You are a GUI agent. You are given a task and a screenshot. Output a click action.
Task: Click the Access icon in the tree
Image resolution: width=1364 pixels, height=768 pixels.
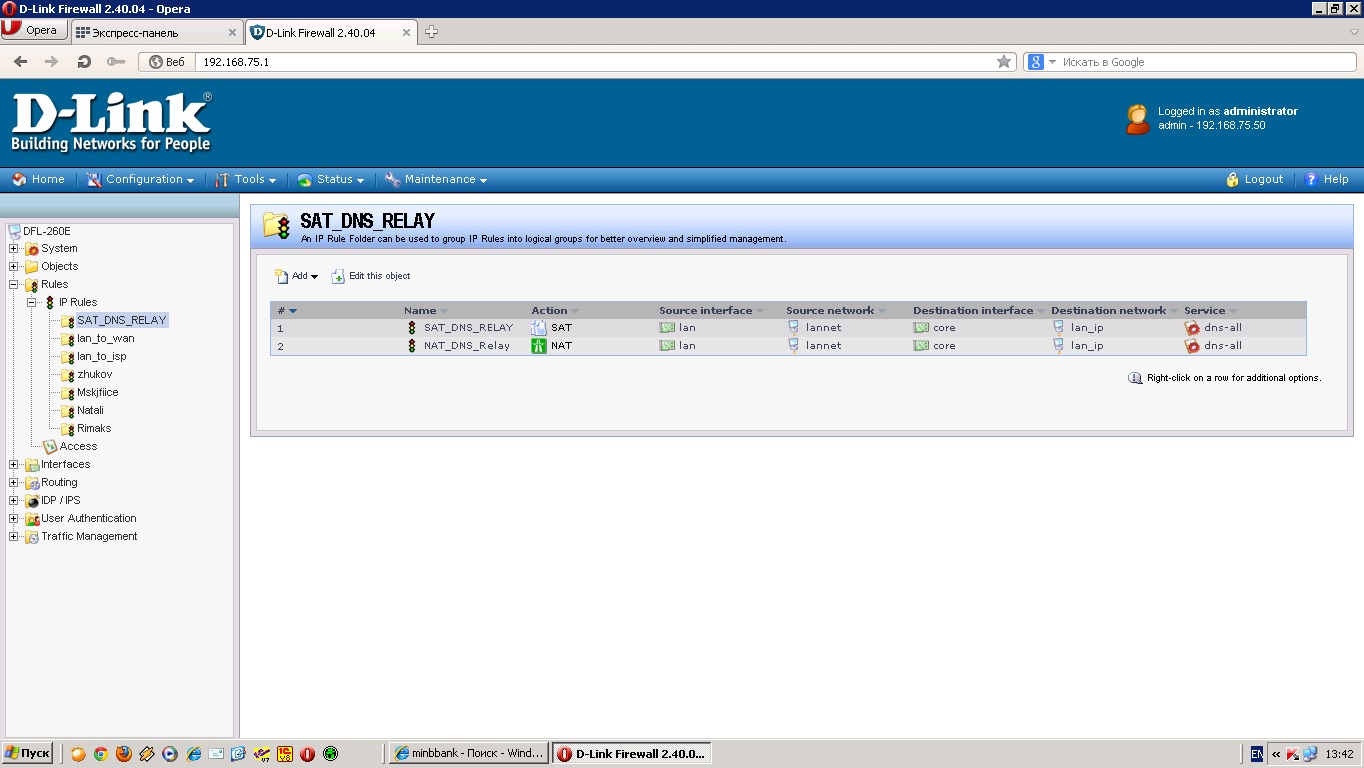click(x=50, y=447)
